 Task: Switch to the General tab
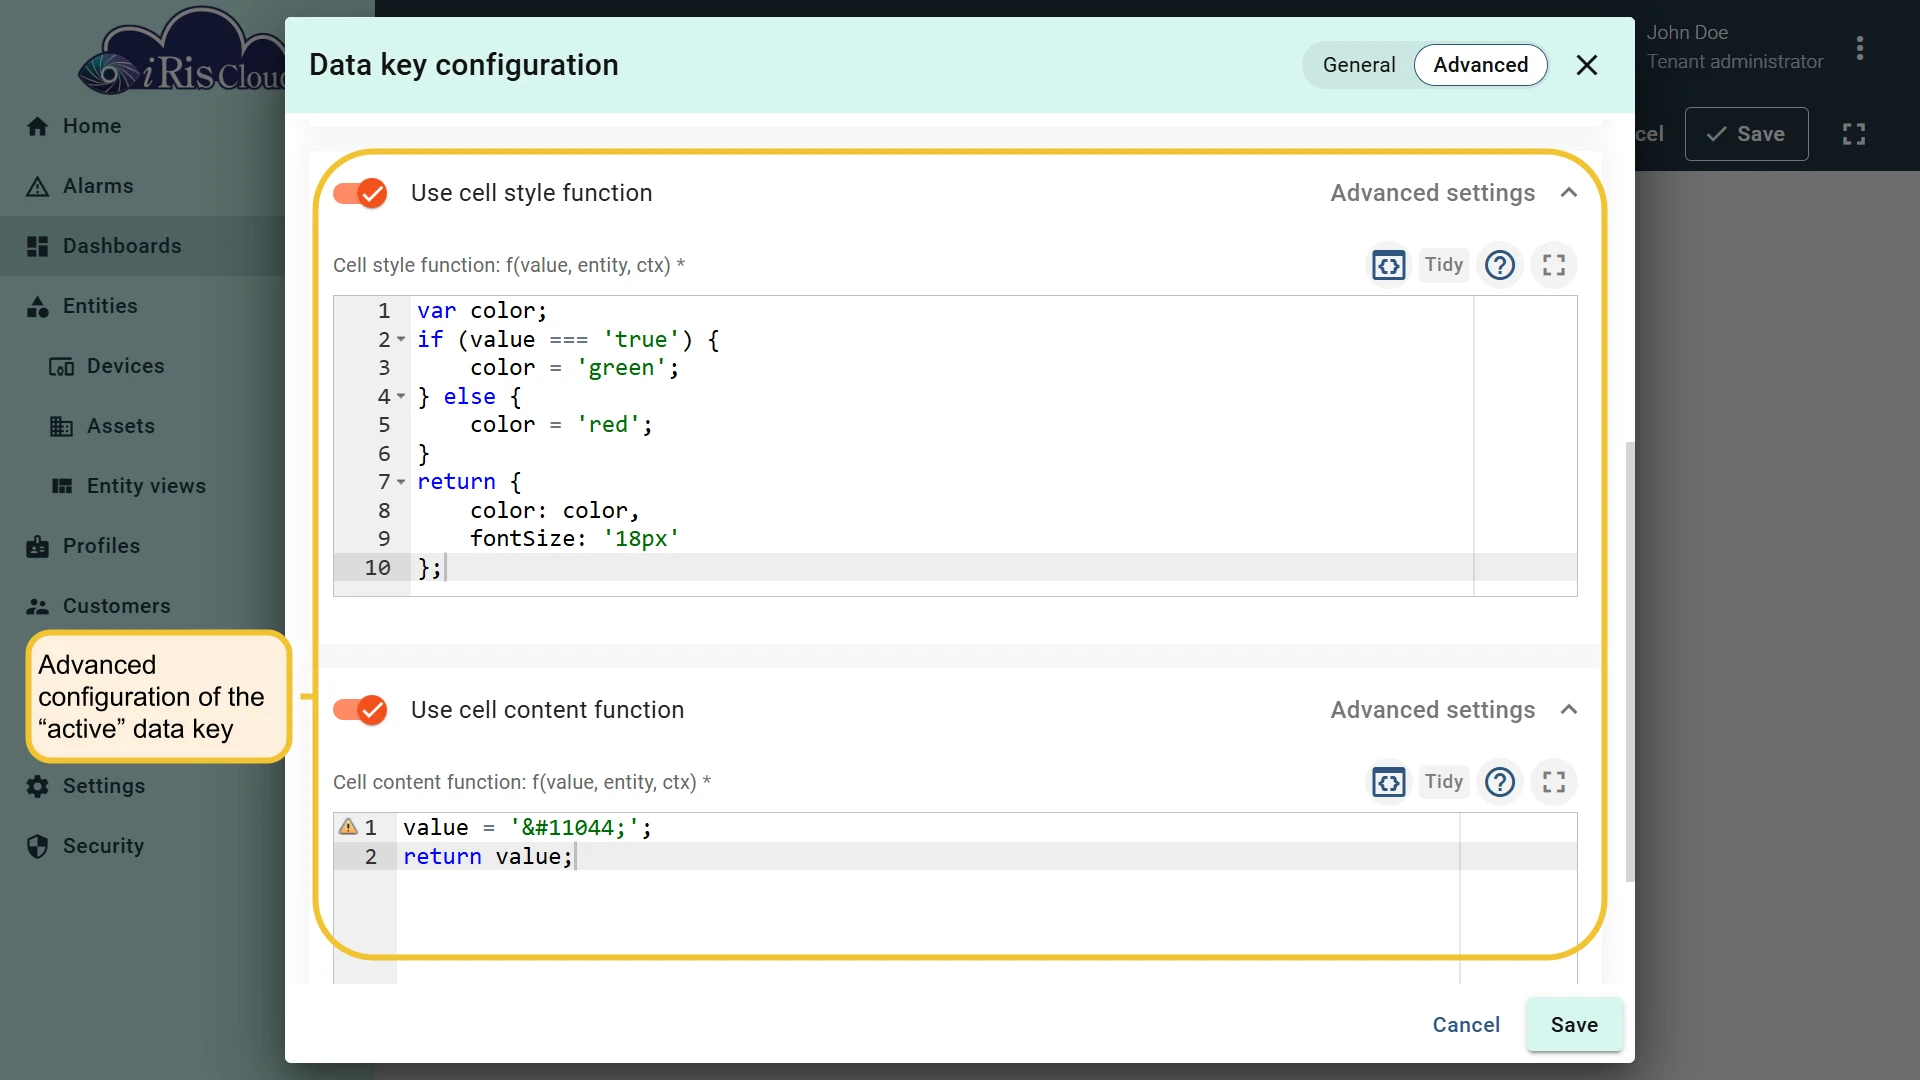point(1359,65)
